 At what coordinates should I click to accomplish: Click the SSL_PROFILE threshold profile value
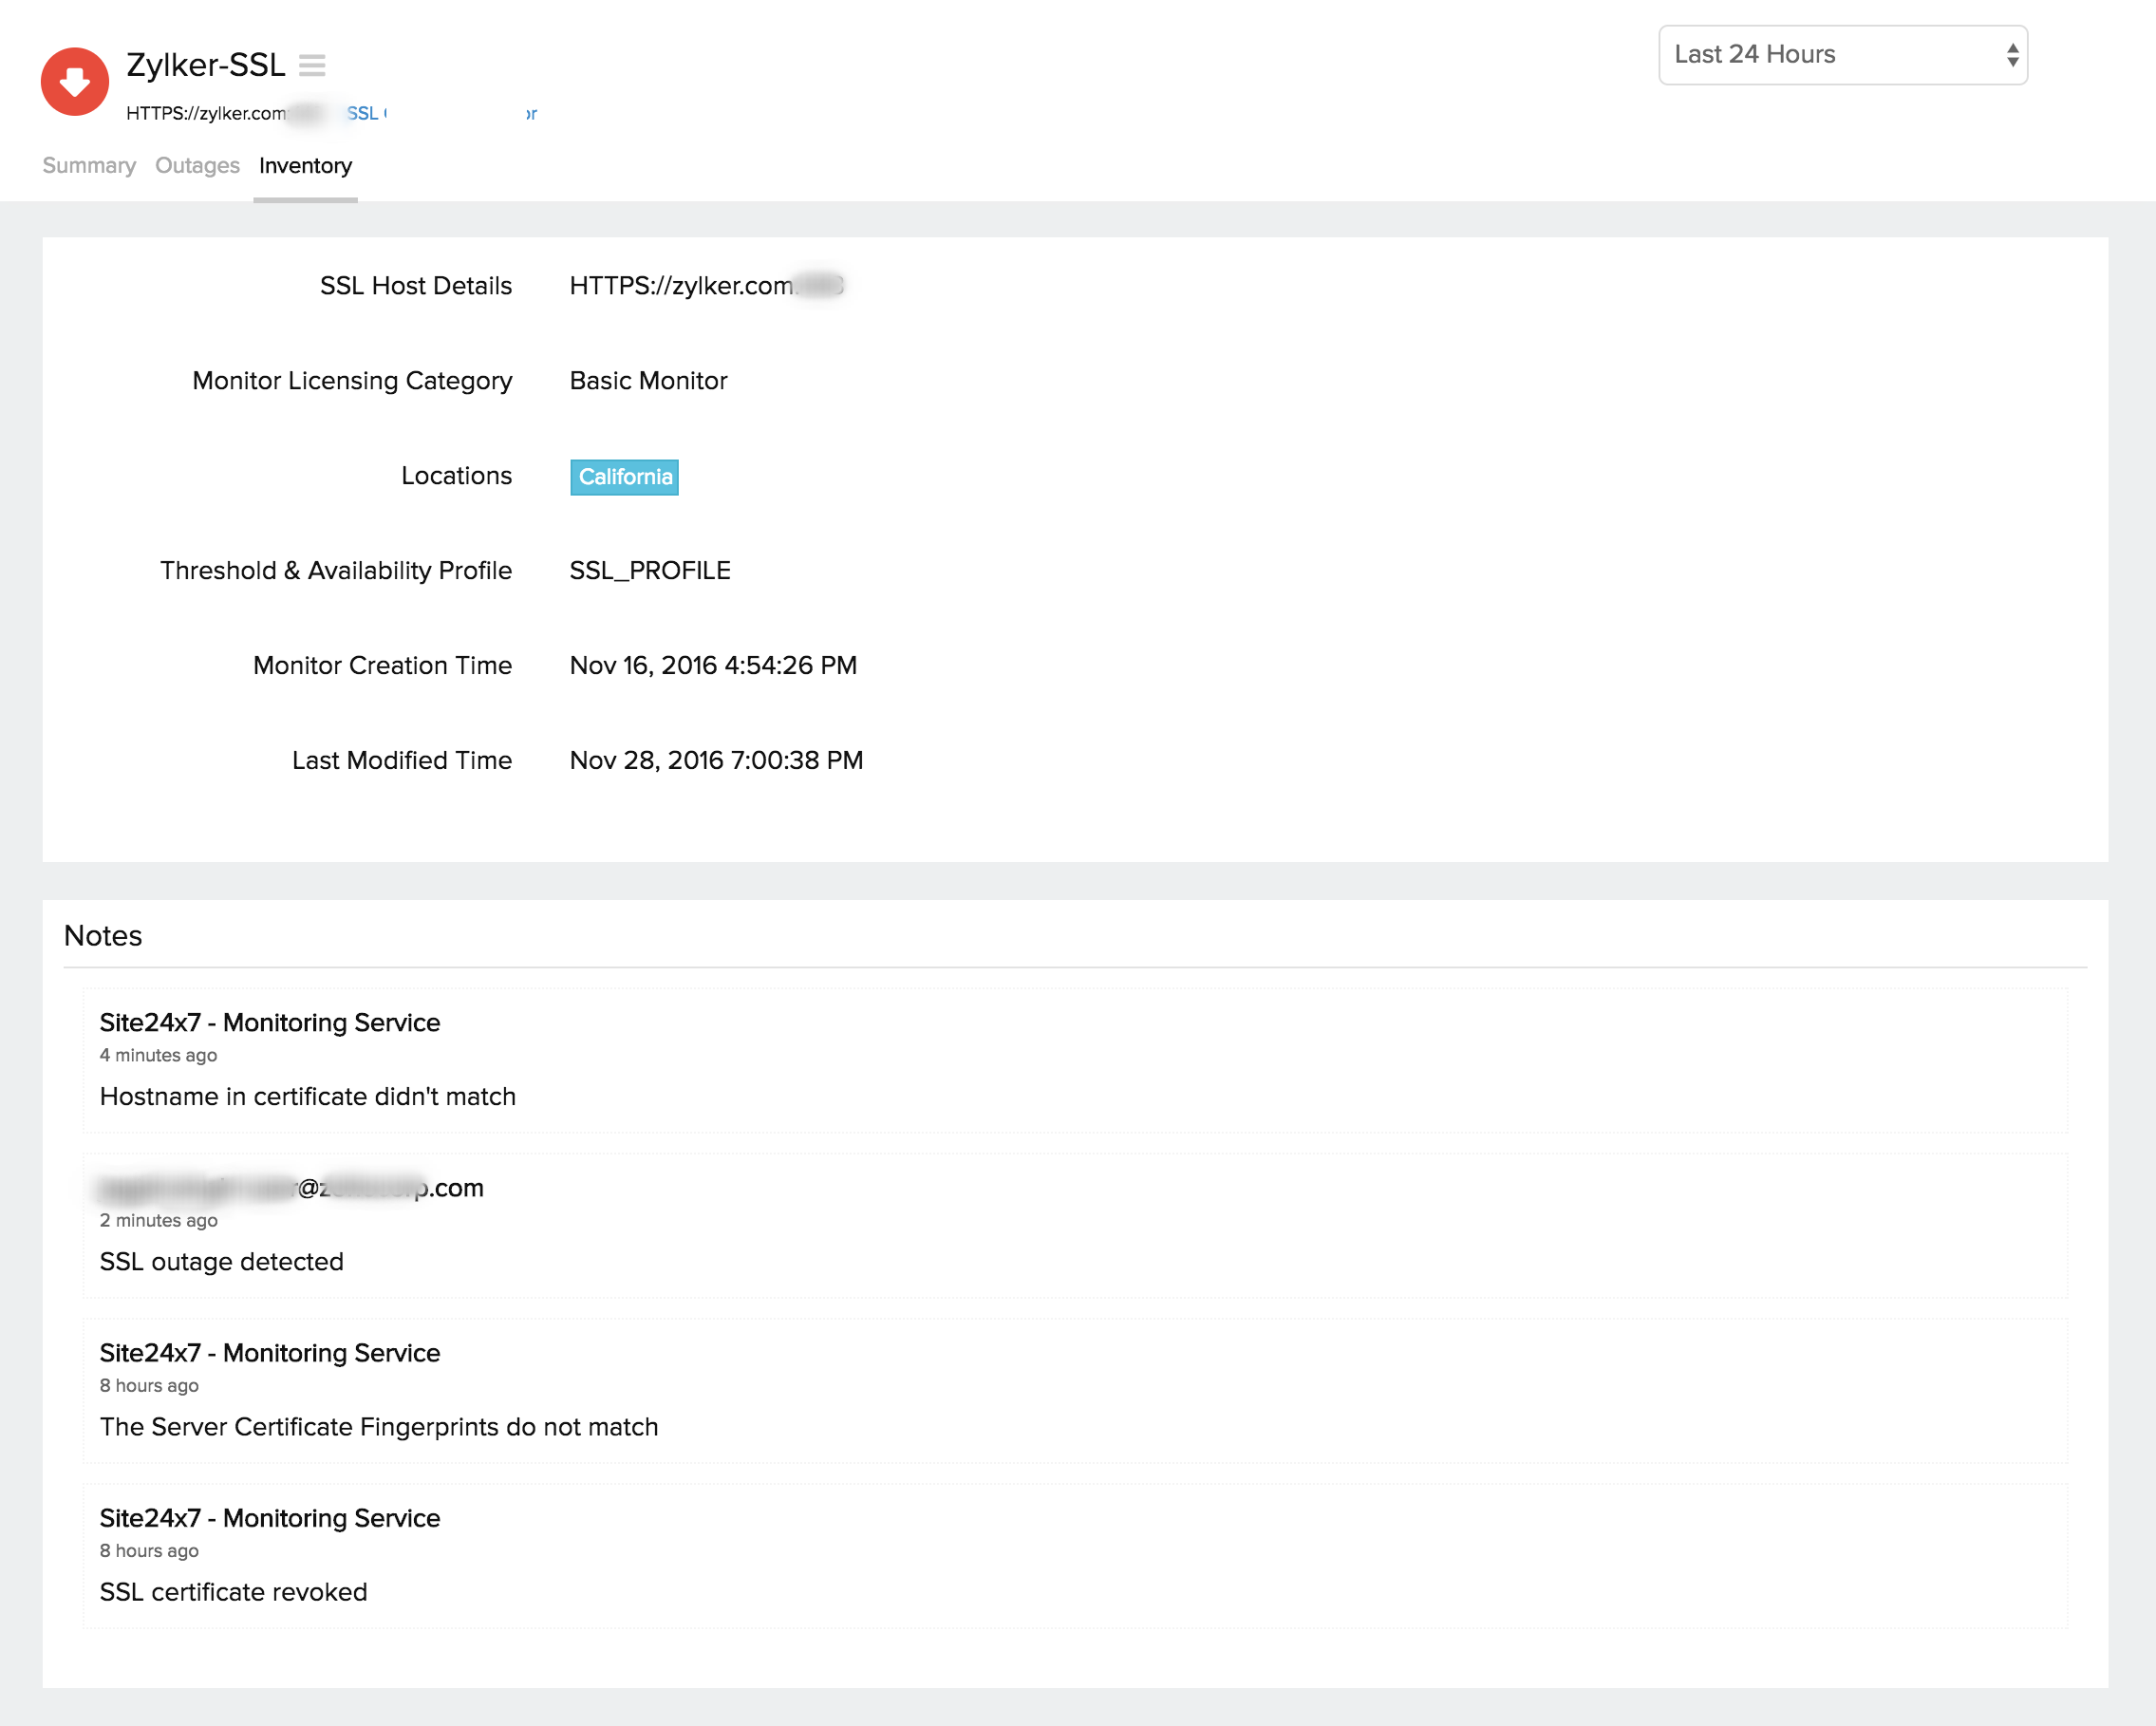coord(650,571)
